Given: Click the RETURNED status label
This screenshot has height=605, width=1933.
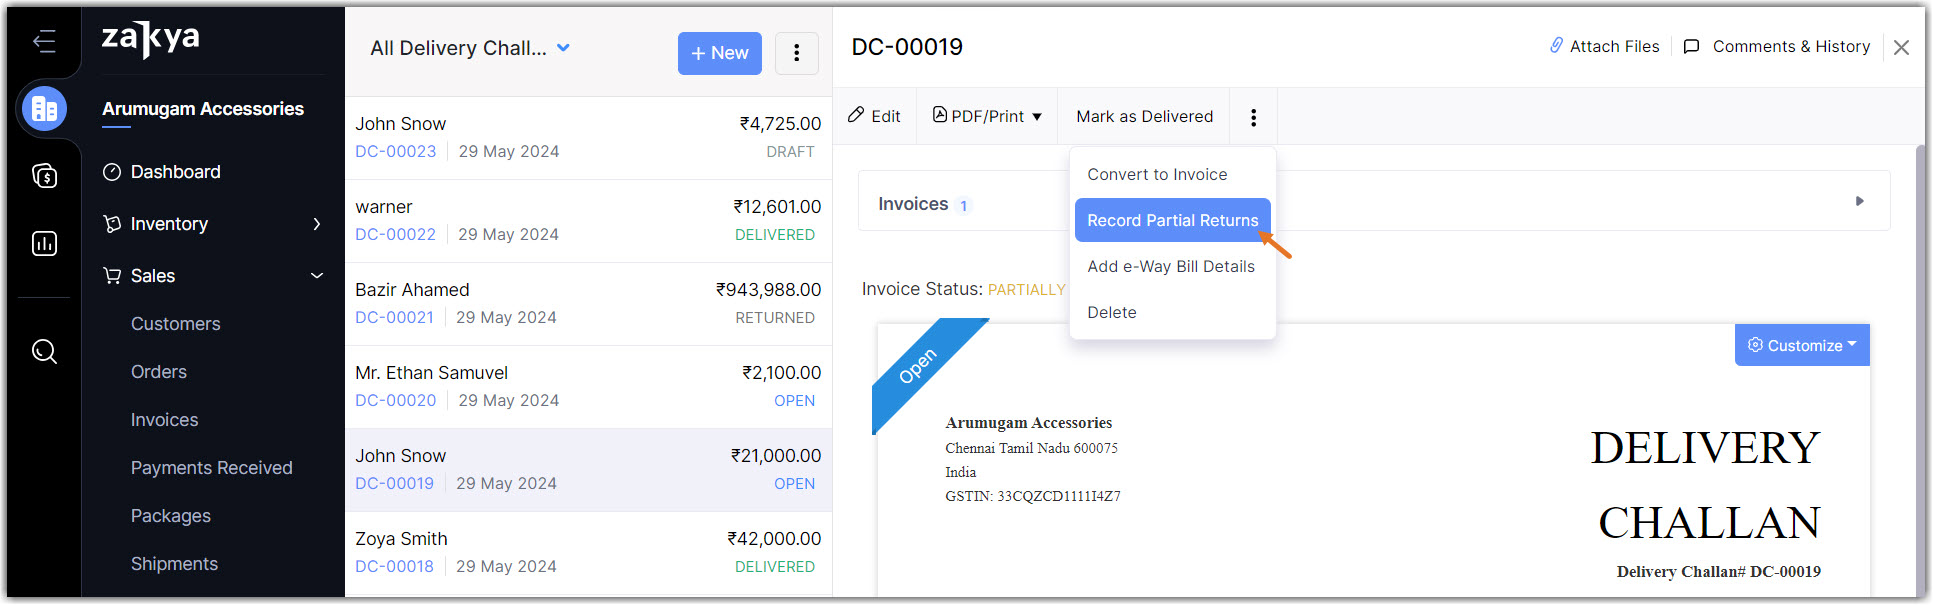Looking at the screenshot, I should 775,318.
